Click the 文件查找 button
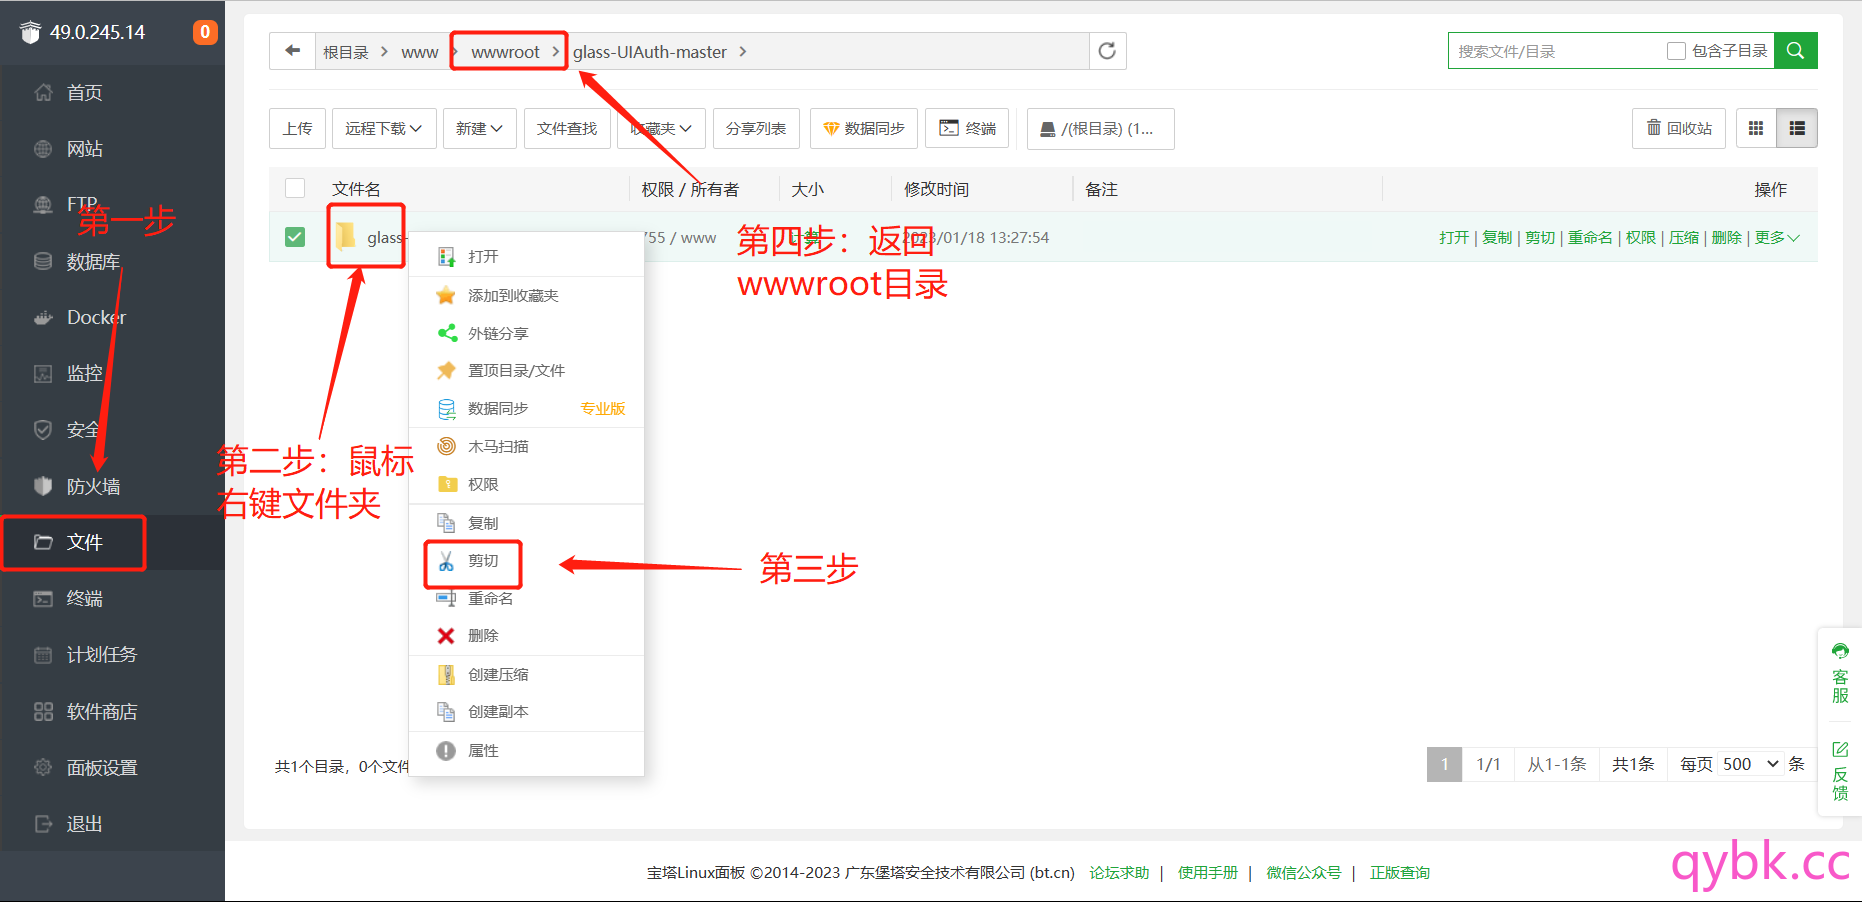The image size is (1862, 902). (x=567, y=128)
